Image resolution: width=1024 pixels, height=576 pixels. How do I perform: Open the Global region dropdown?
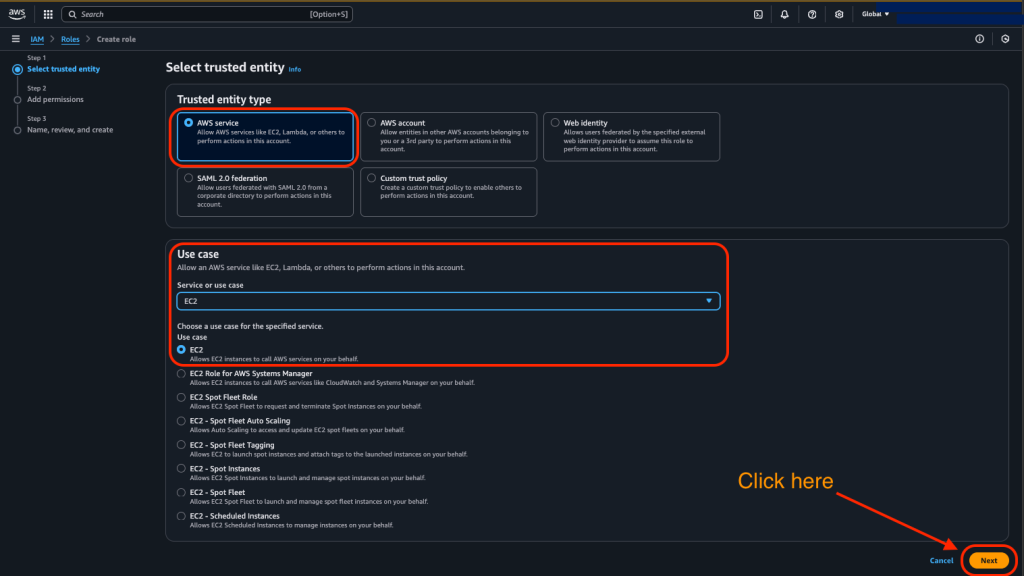875,14
